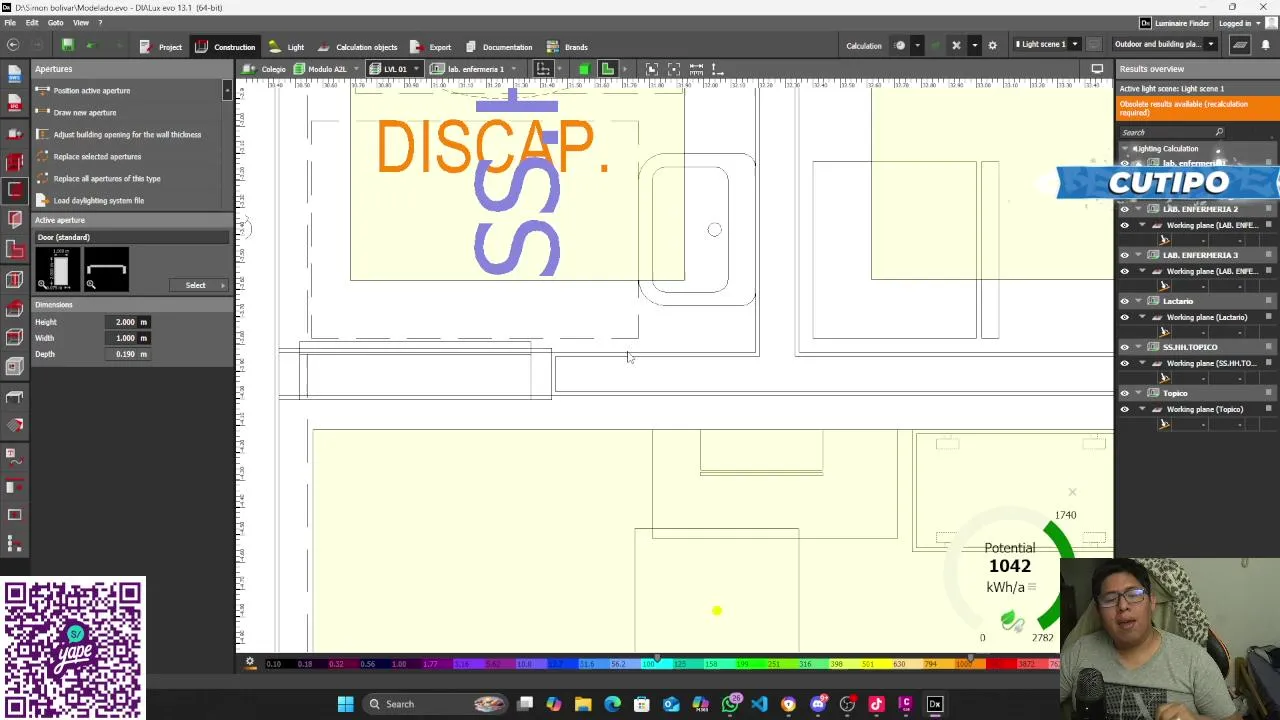
Task: Click the delete results X icon
Action: [x=956, y=45]
